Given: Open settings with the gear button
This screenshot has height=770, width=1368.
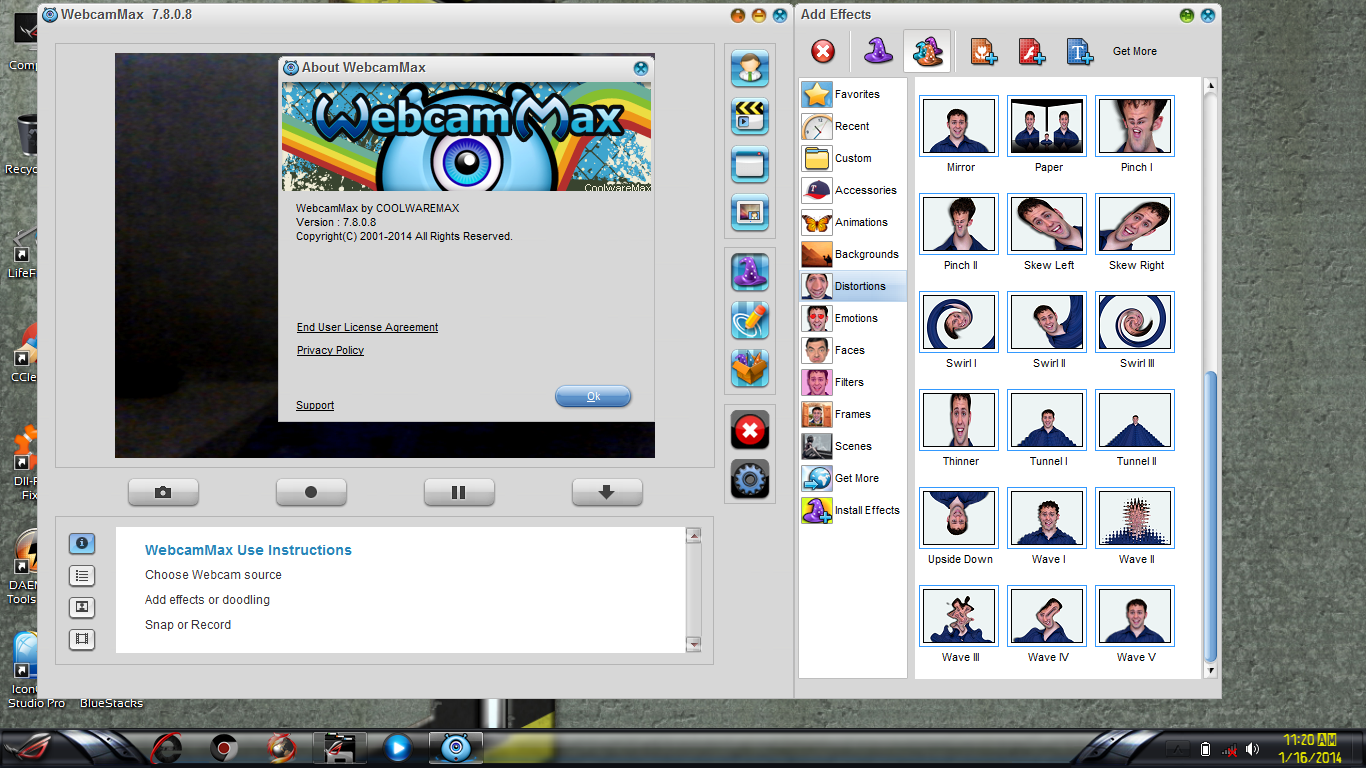Looking at the screenshot, I should [x=749, y=480].
